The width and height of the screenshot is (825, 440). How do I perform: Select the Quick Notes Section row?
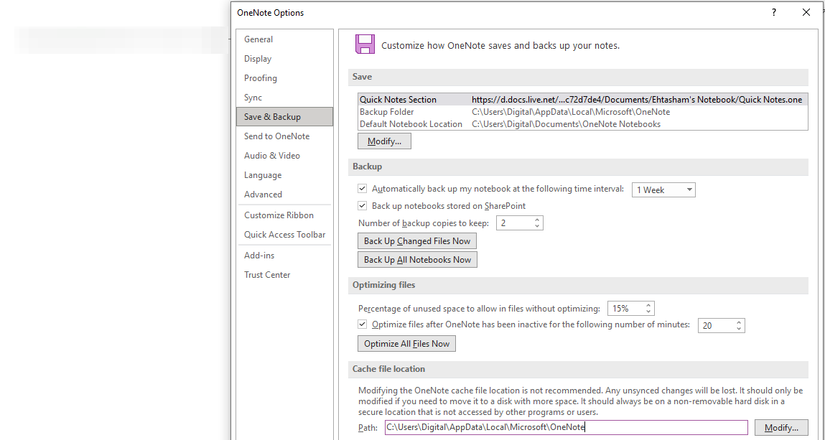click(x=582, y=99)
